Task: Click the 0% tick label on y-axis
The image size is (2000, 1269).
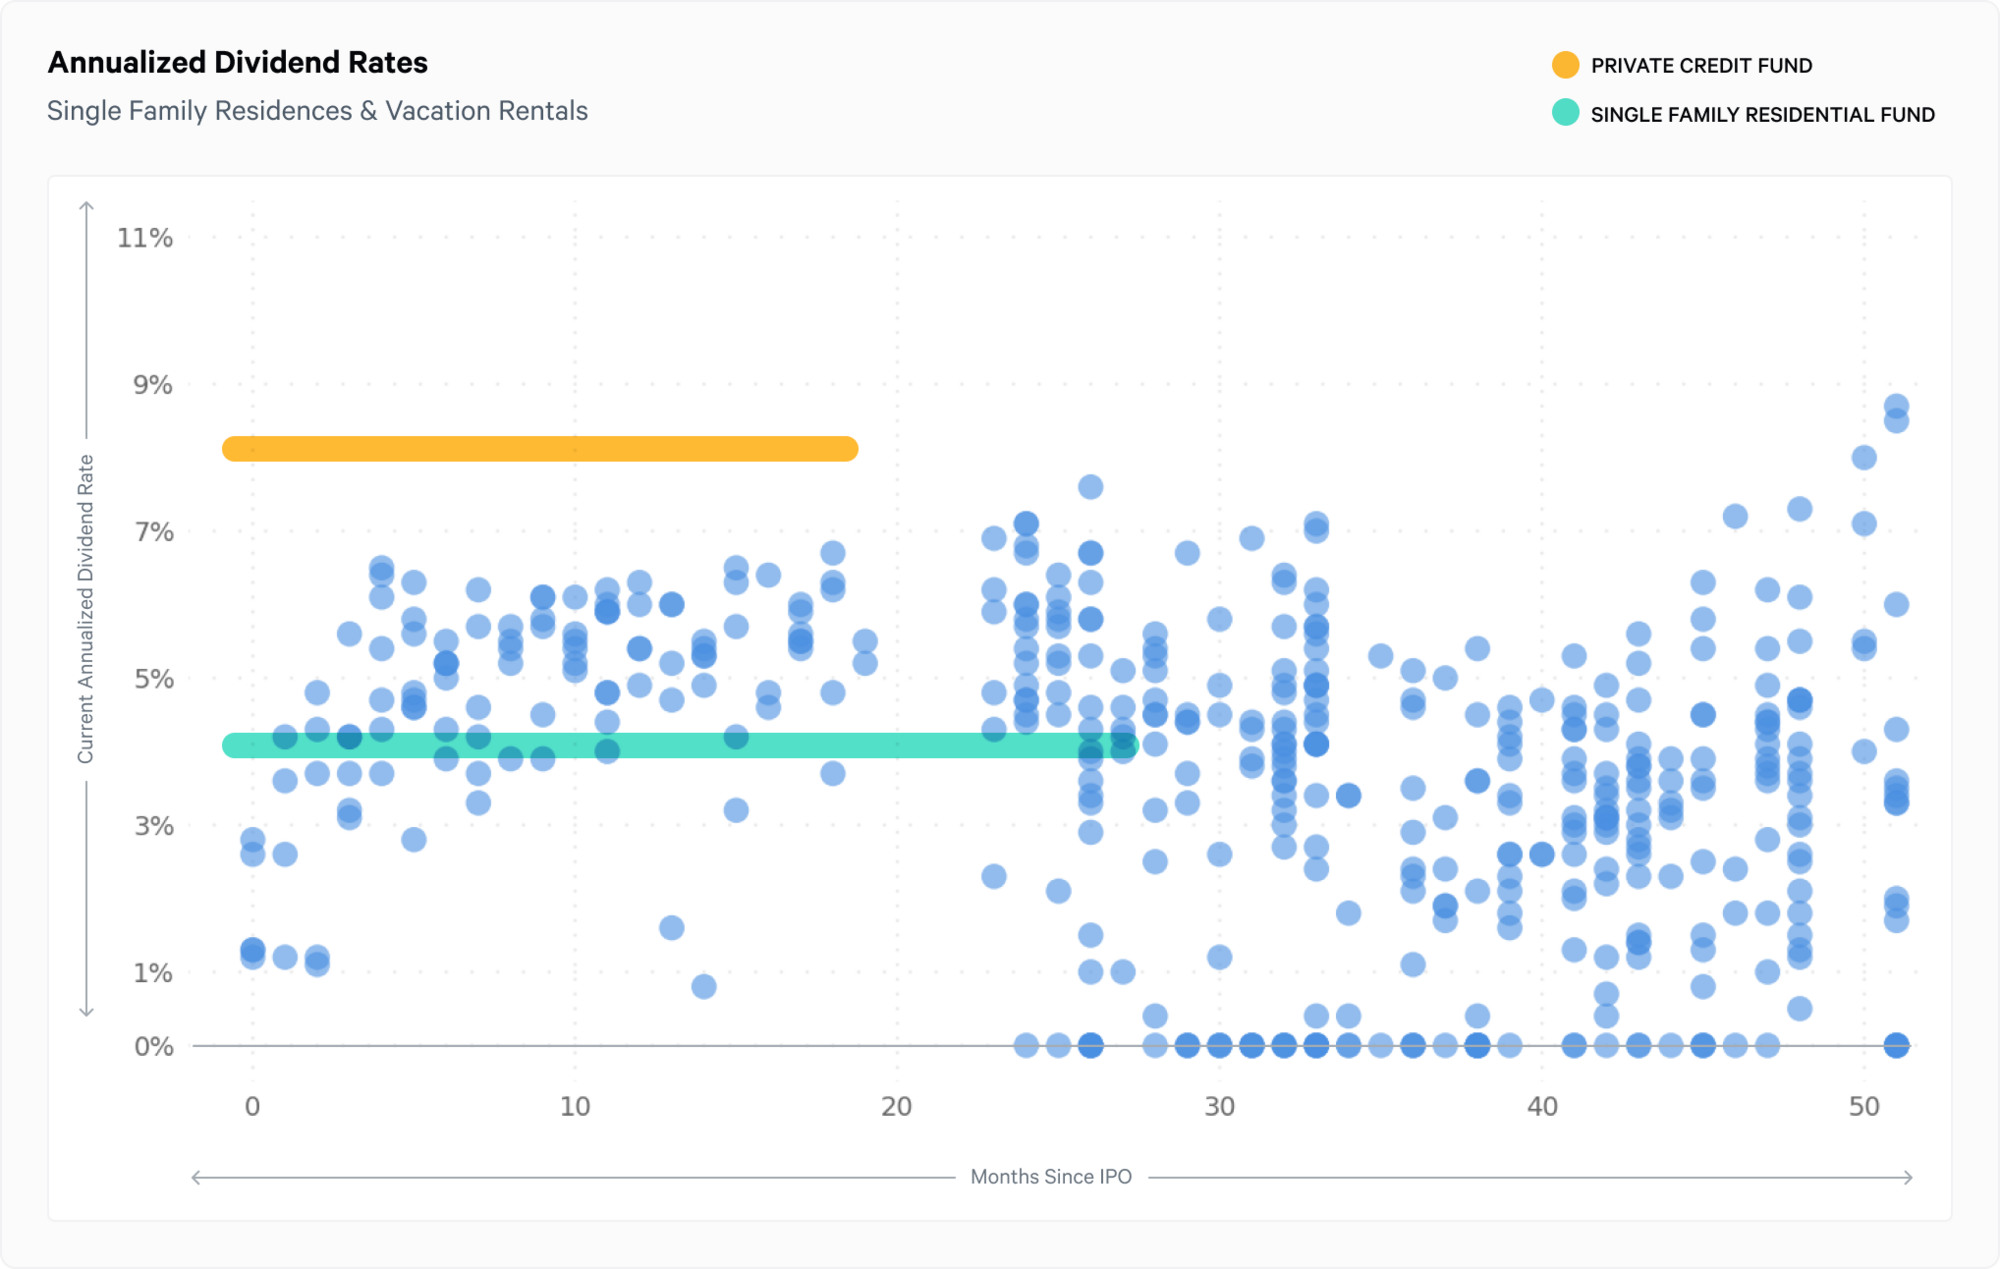Action: tap(154, 1046)
